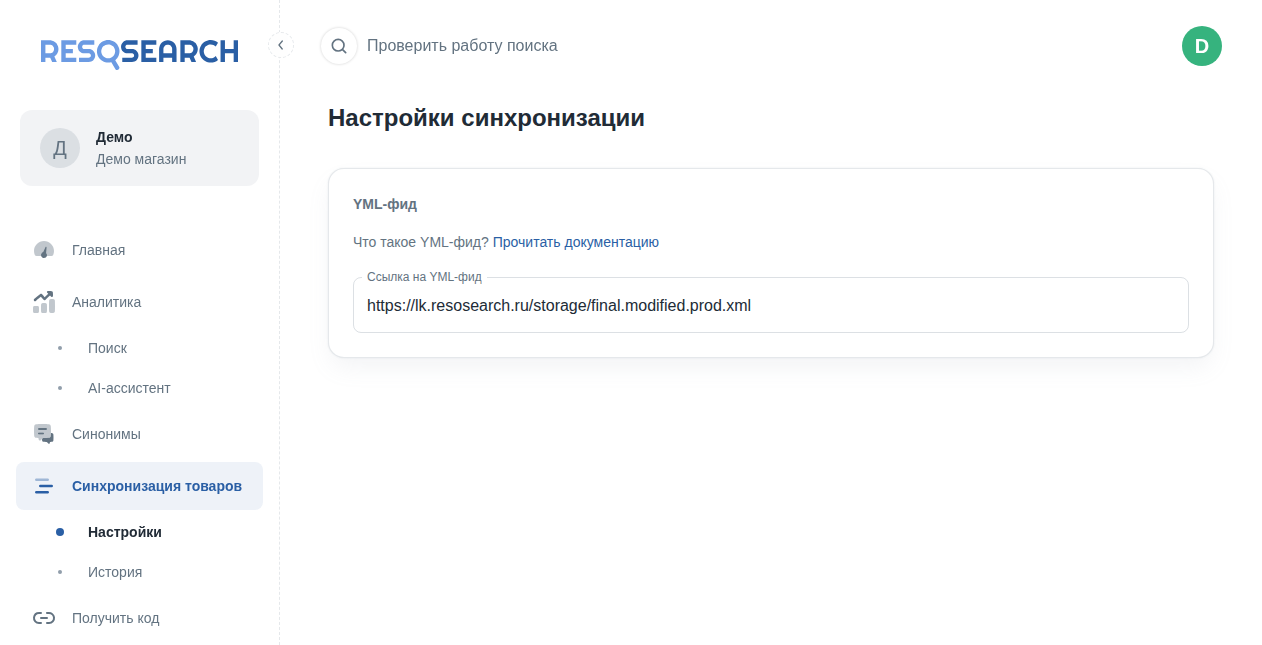
Task: Open Аналитика menu item
Action: [139, 302]
